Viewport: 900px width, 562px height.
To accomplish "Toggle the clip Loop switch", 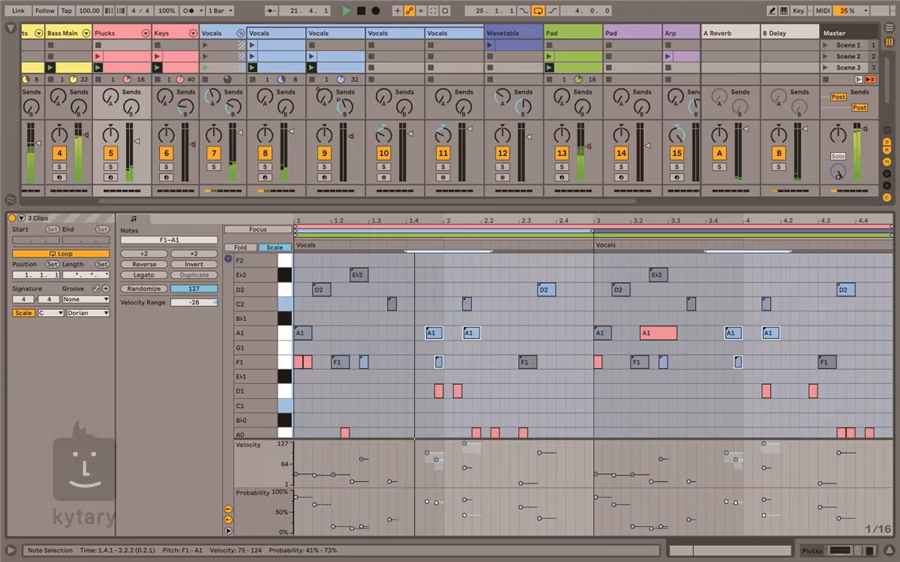I will pos(61,254).
